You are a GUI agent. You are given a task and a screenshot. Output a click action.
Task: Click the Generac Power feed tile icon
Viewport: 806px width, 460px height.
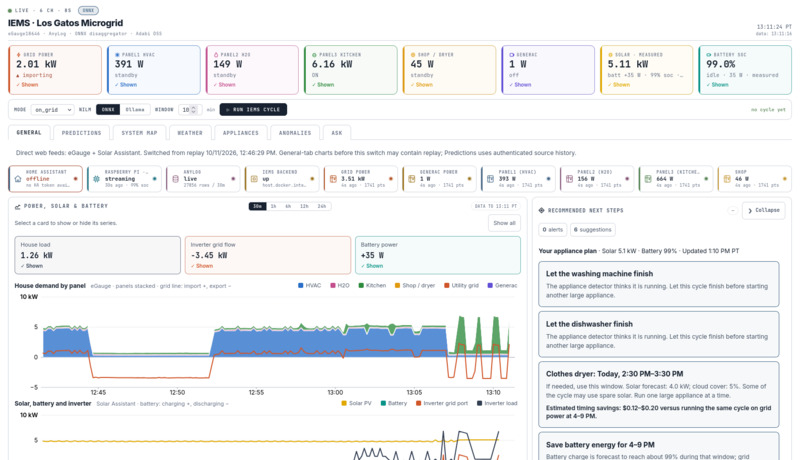pos(412,179)
